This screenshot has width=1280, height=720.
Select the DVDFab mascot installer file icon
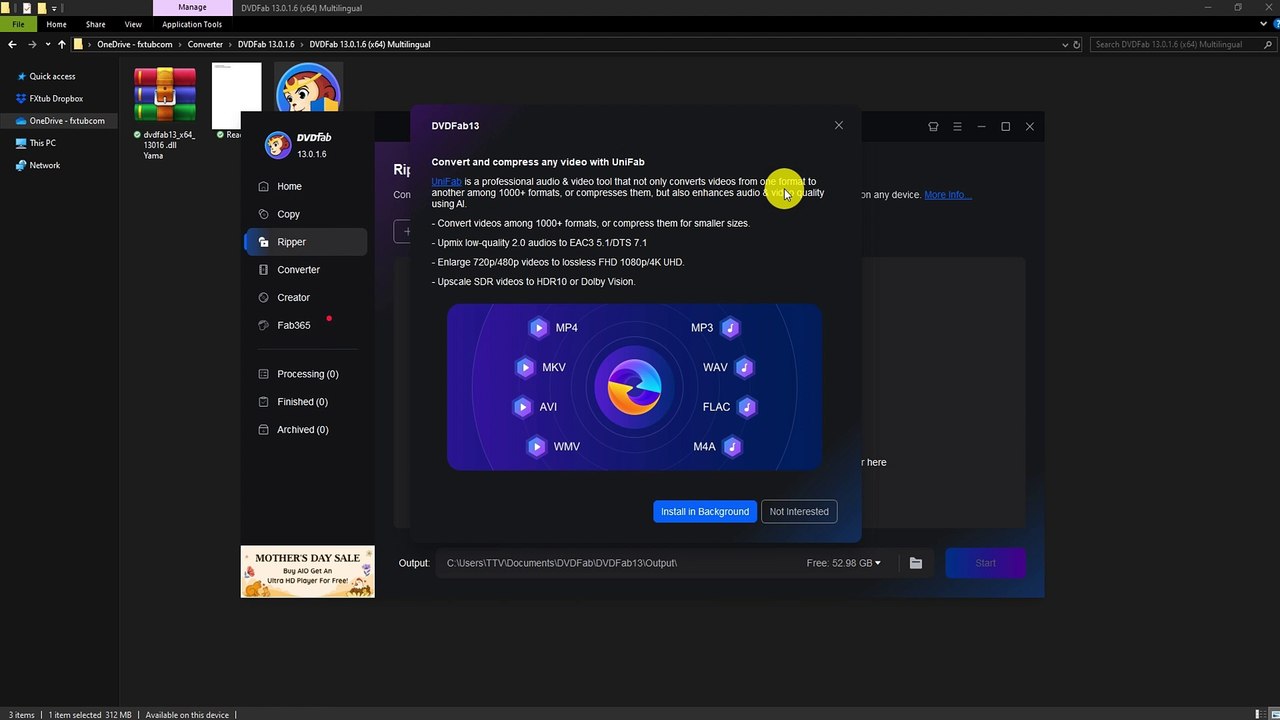[x=309, y=87]
